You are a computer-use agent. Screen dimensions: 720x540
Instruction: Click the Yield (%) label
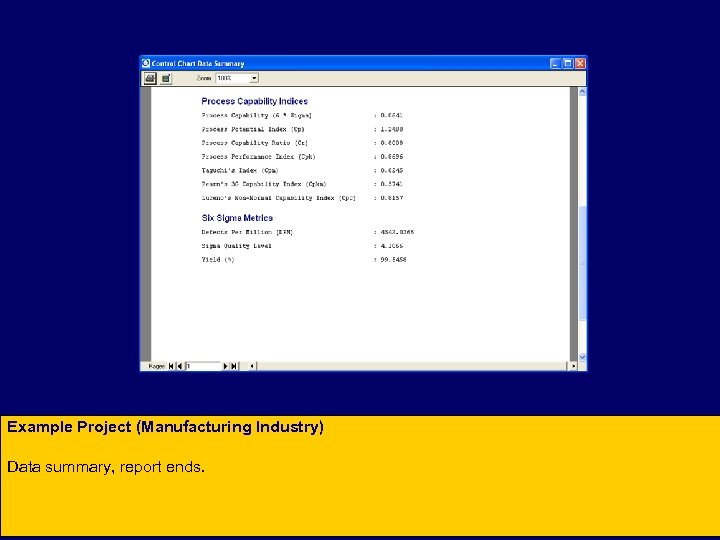[218, 259]
